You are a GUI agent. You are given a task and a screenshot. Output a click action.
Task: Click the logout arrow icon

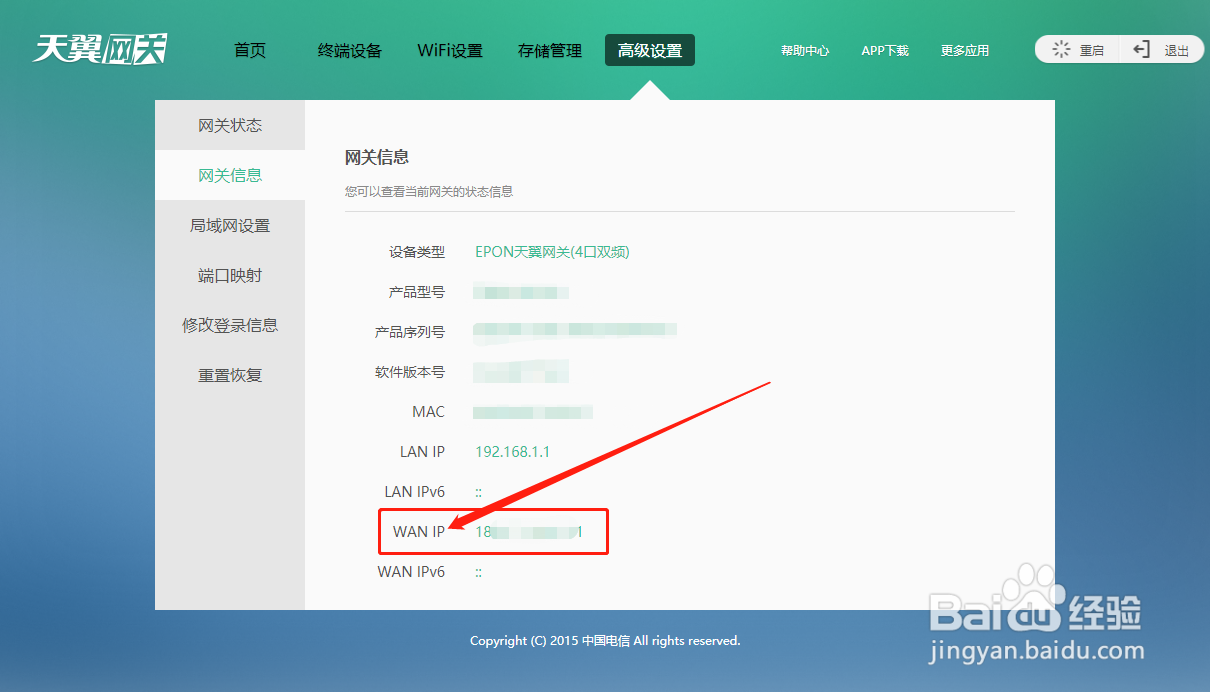click(1141, 49)
